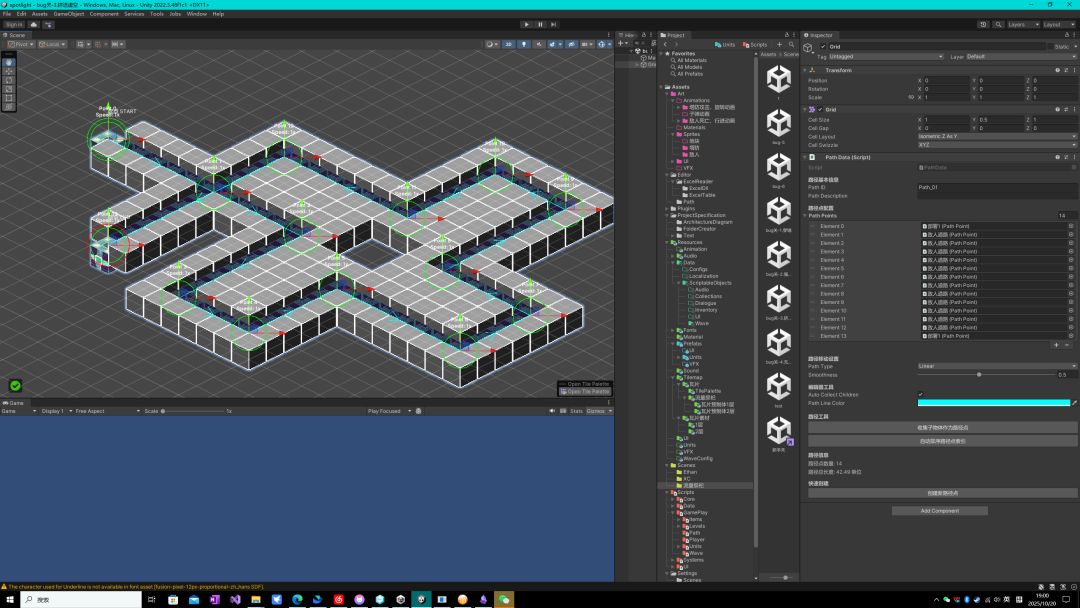Toggle the Grid component enabled checkbox

820,109
